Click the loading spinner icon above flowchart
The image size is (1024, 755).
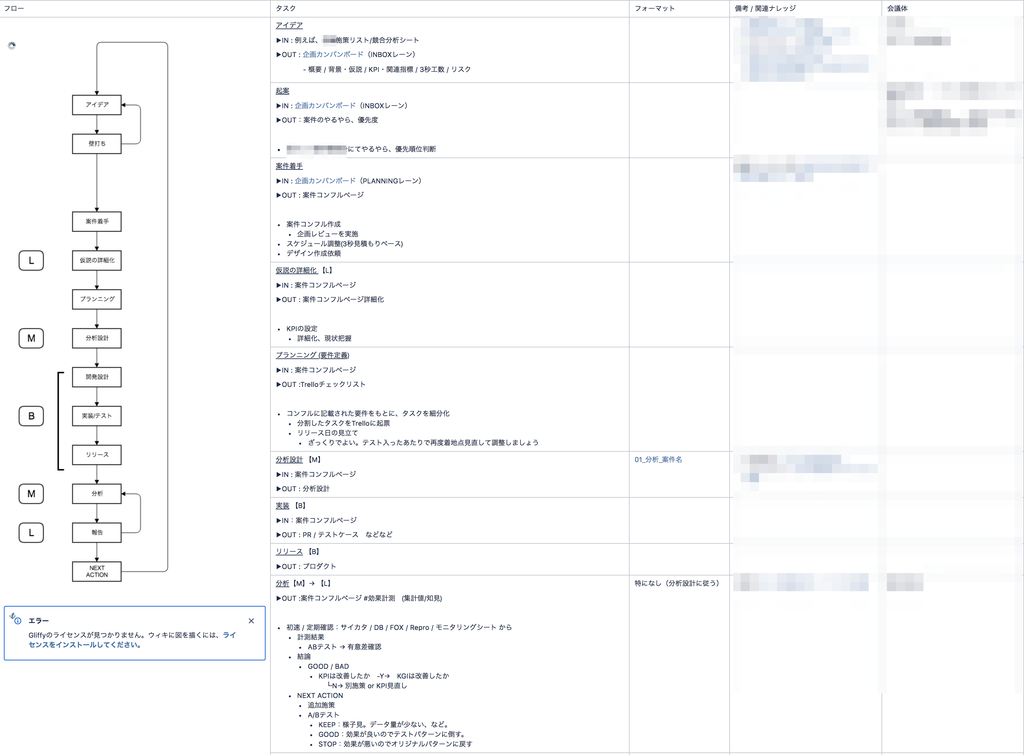(12, 45)
